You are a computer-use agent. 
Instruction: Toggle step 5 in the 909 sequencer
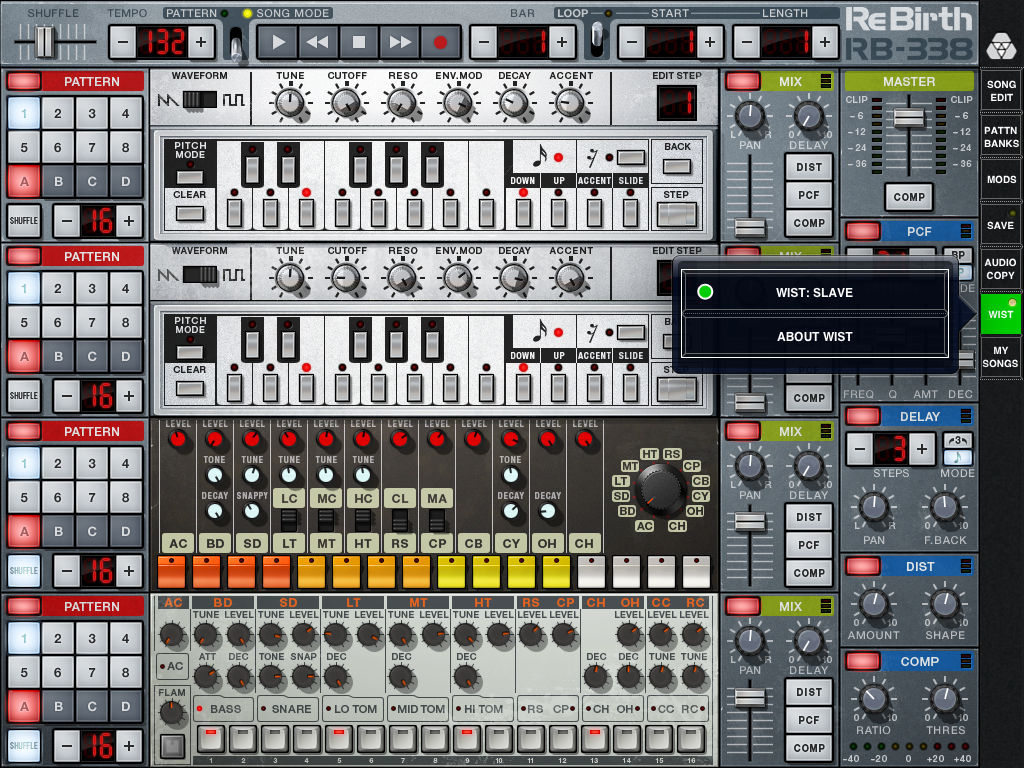tap(338, 739)
